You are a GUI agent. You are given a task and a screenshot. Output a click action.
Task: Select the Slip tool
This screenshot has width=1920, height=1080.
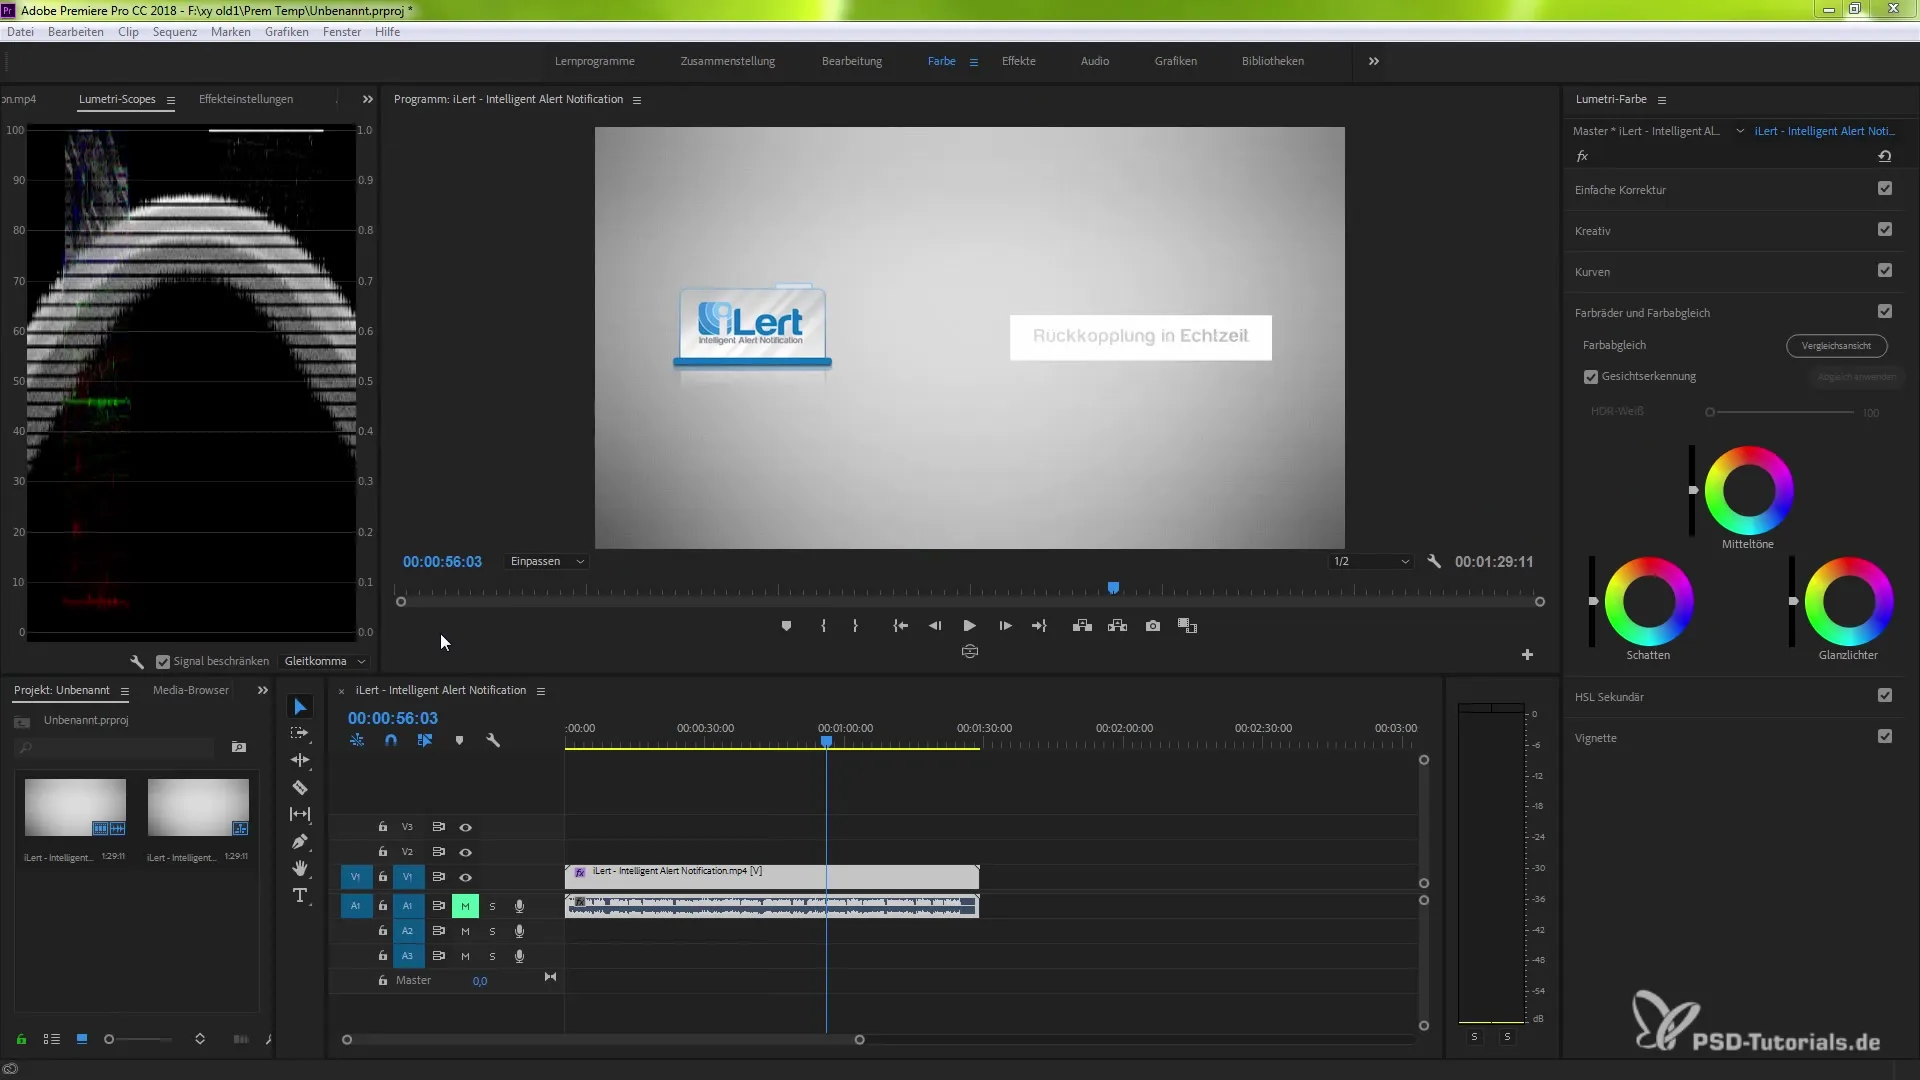click(300, 814)
